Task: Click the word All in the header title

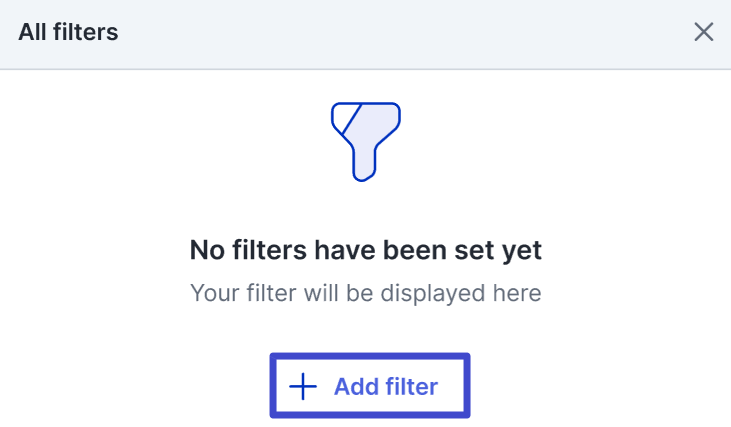Action: 32,32
